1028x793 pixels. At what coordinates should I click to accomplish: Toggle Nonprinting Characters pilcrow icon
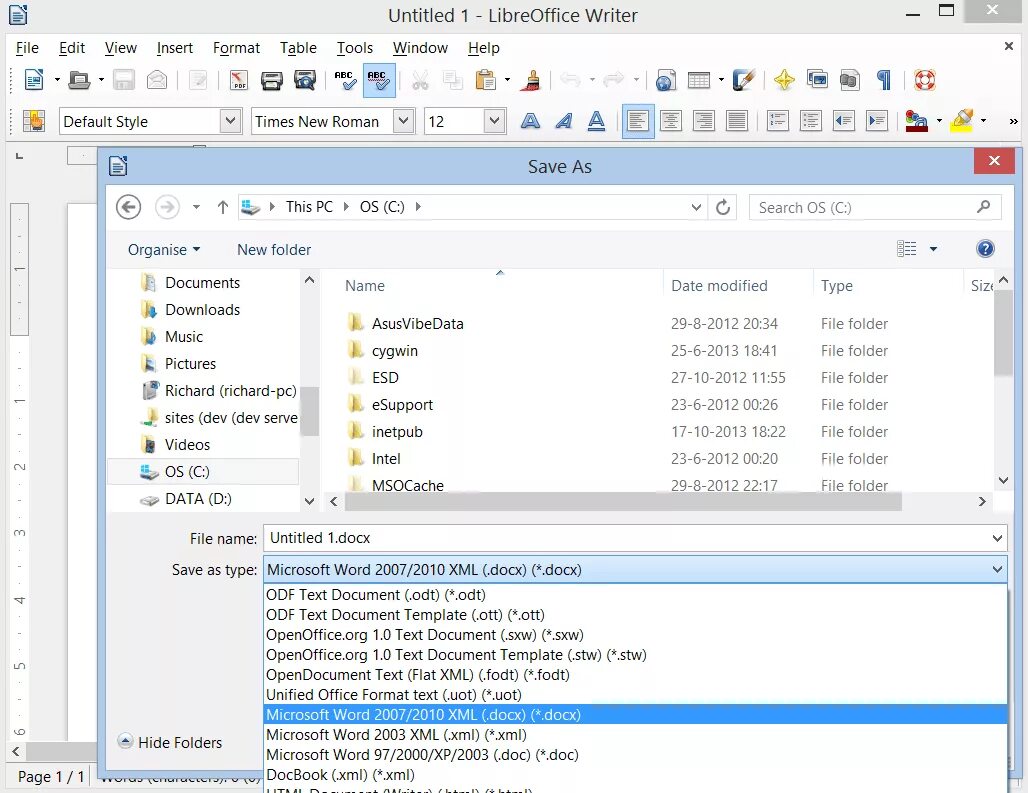pyautogui.click(x=884, y=80)
